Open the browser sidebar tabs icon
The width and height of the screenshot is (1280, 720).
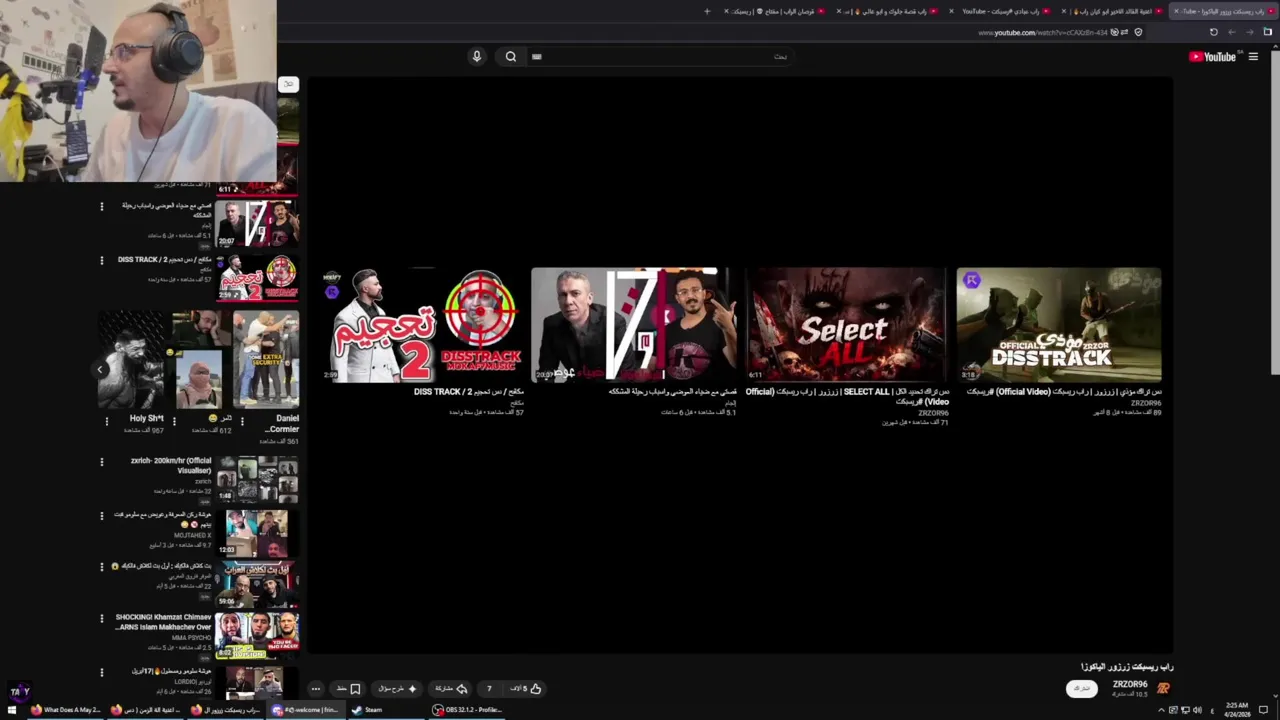pos(1268,32)
